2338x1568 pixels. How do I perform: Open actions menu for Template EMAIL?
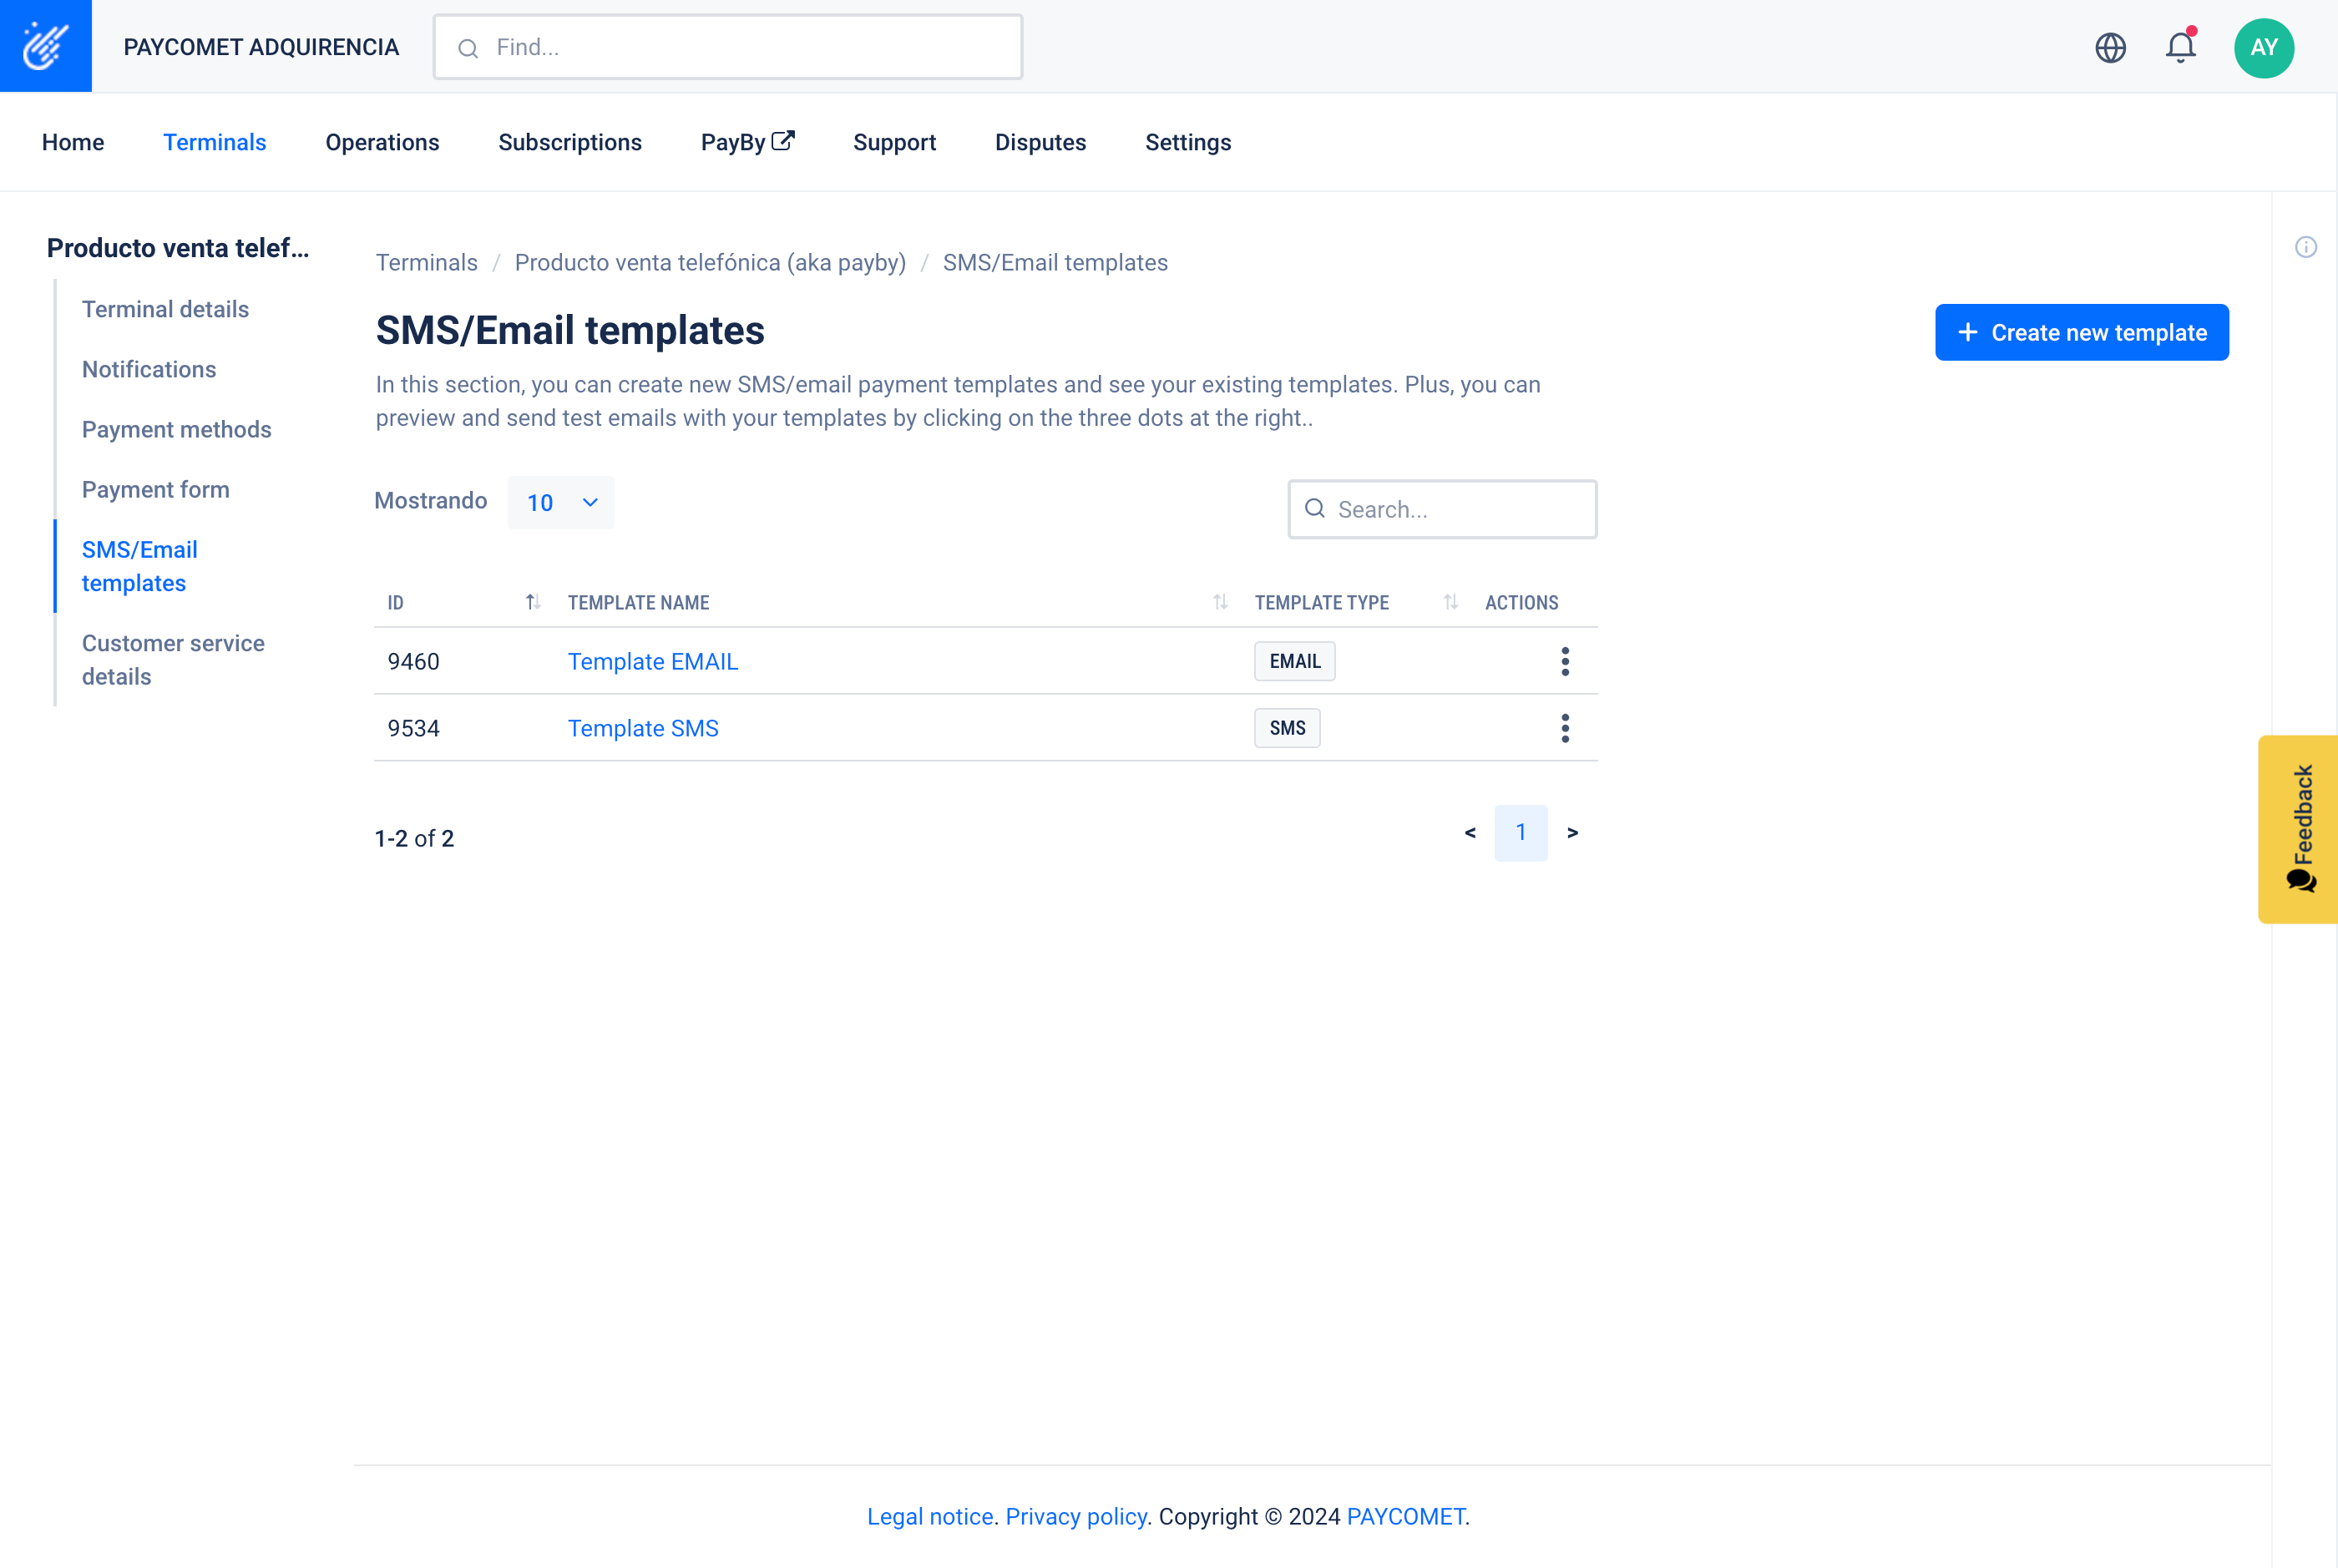tap(1565, 661)
